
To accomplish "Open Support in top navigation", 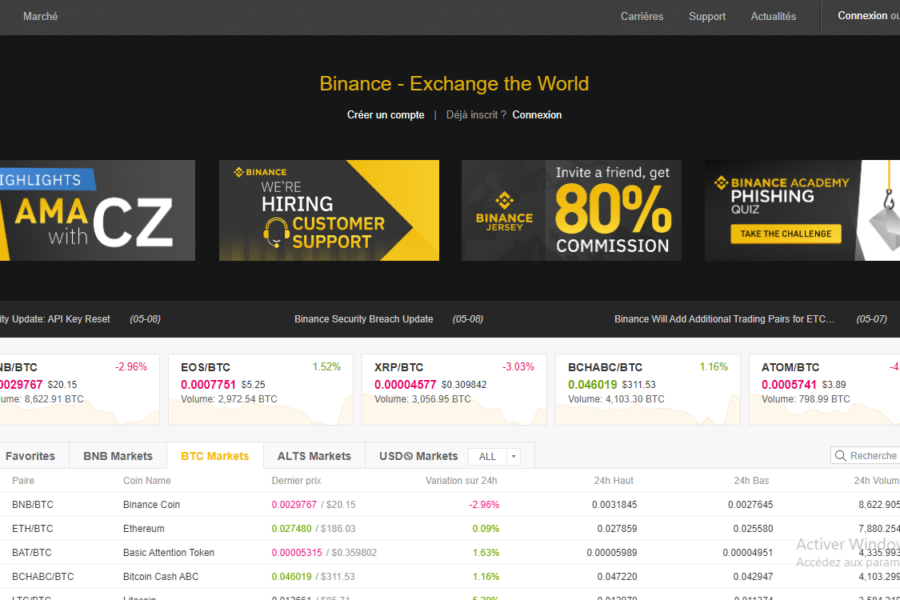I will pyautogui.click(x=707, y=17).
